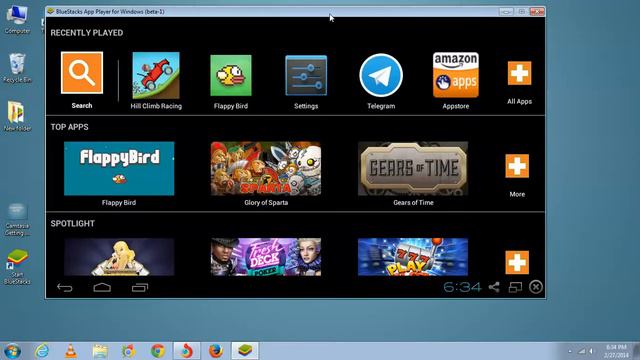Select the New folder desktop icon
The height and width of the screenshot is (360, 640).
pos(17,116)
